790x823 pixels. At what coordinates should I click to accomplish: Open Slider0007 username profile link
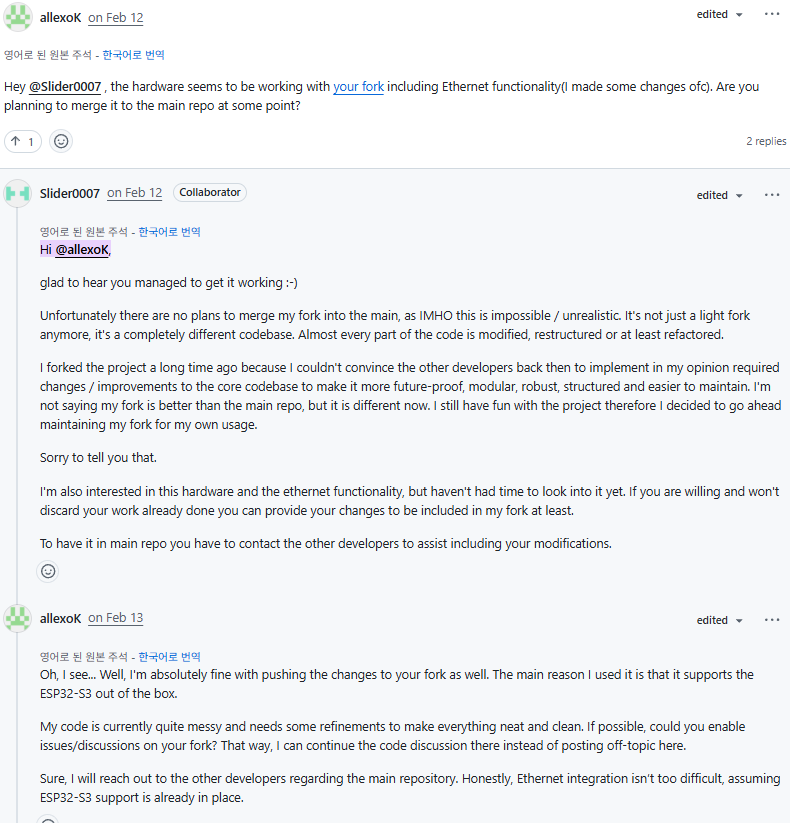[x=69, y=193]
